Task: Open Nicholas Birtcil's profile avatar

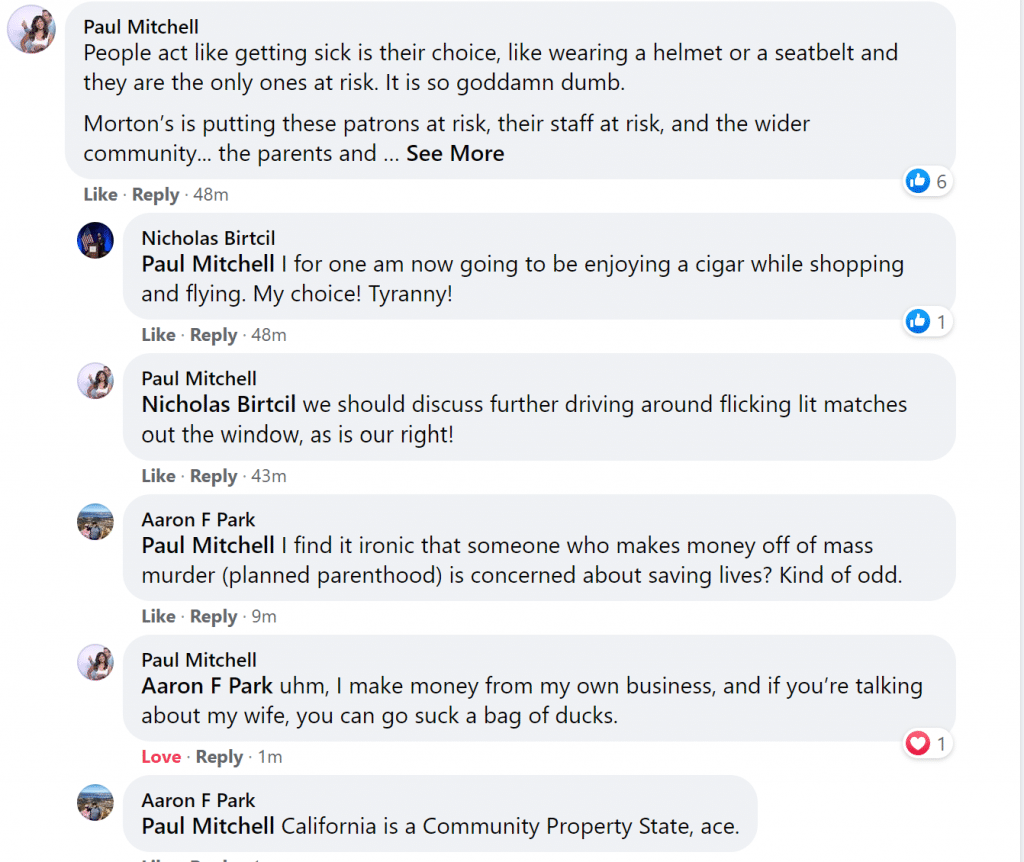Action: pos(95,240)
